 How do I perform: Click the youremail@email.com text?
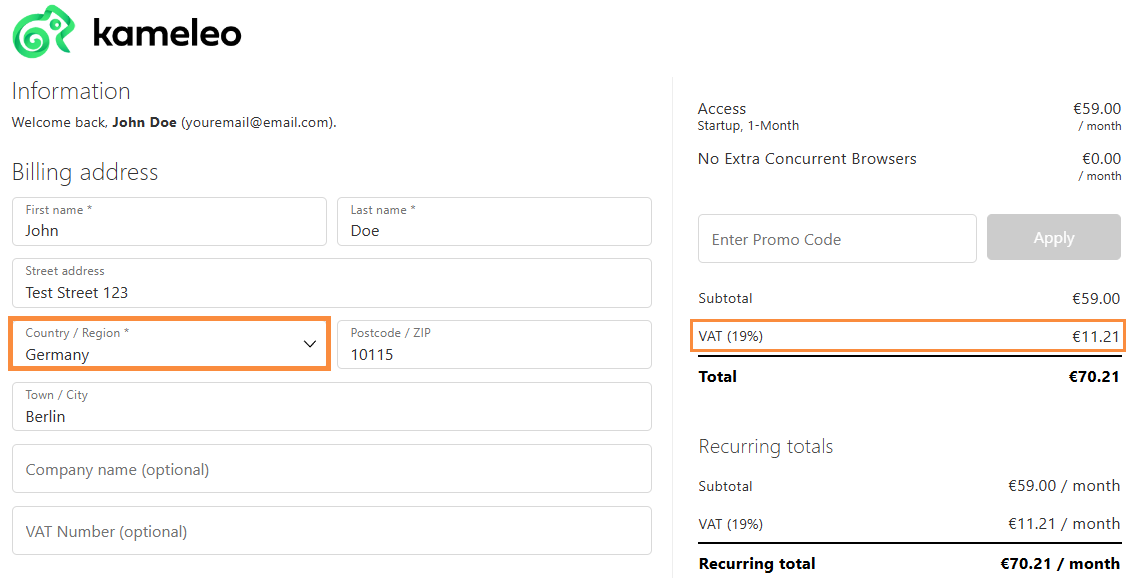tap(257, 123)
